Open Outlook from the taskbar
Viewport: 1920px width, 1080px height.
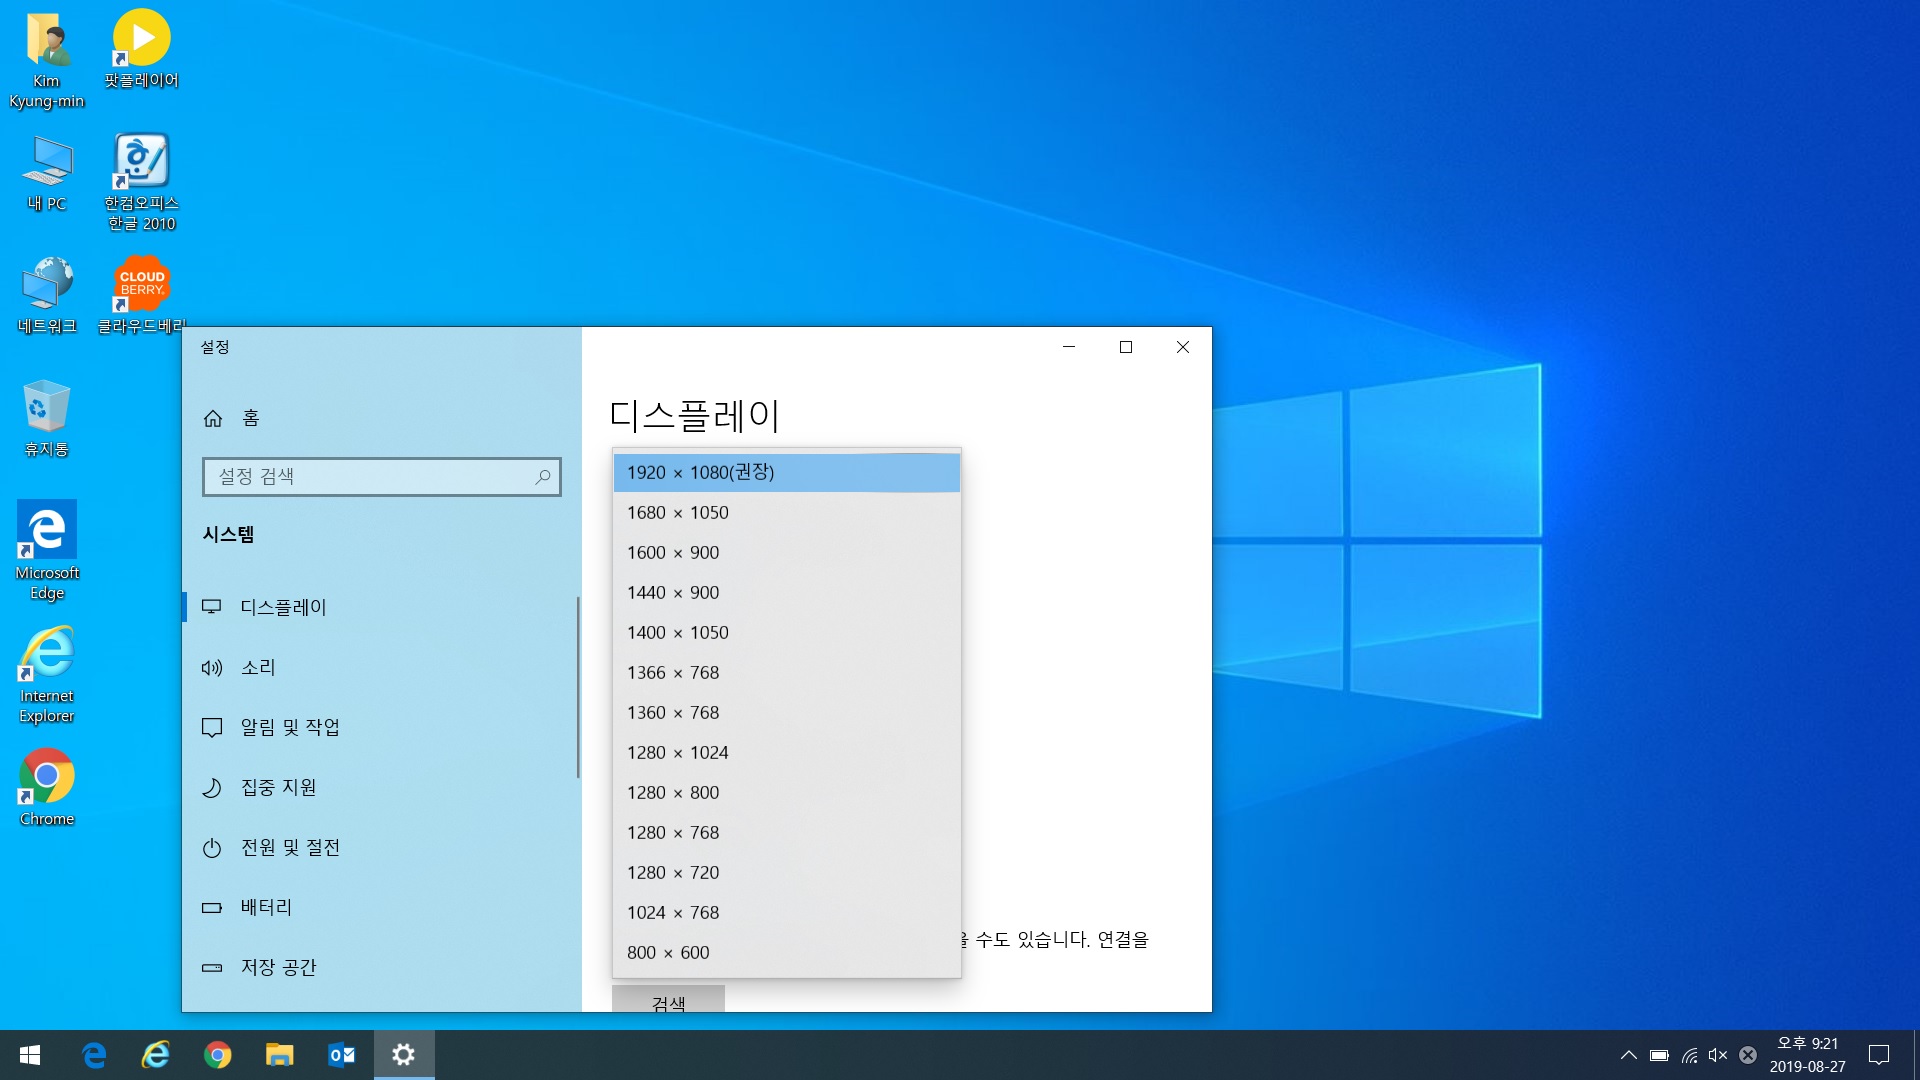coord(341,1055)
